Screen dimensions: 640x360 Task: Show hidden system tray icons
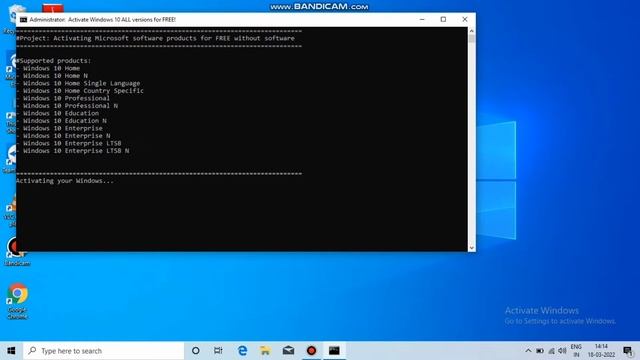point(528,351)
